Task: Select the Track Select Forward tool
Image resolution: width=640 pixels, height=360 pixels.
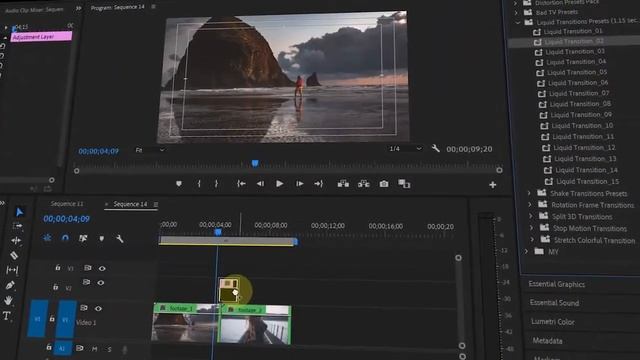Action: pos(18,226)
